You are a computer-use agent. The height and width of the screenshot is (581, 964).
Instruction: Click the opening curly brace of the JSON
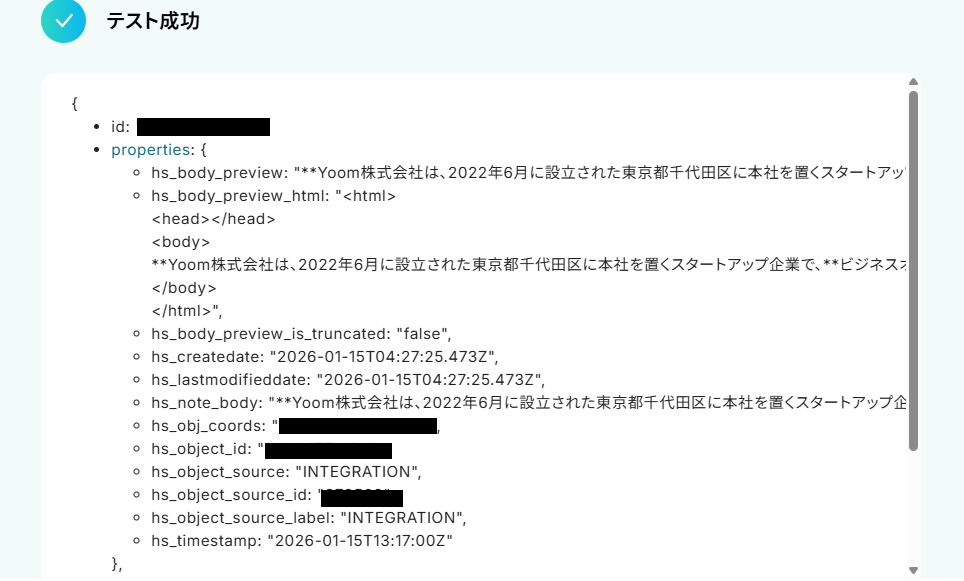click(74, 103)
